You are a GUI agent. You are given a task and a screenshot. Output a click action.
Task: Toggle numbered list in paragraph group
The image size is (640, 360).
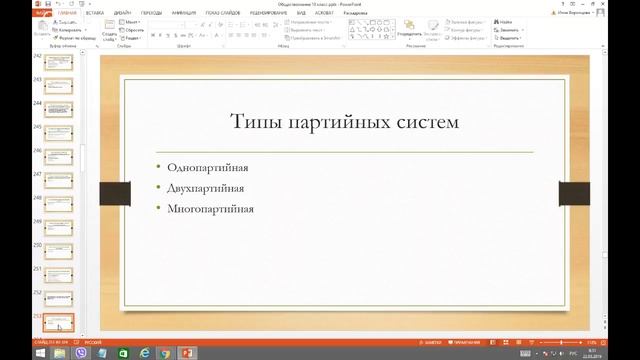[244, 25]
